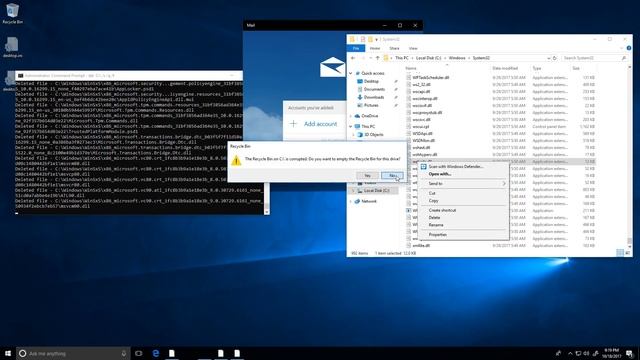This screenshot has height=360, width=640.
Task: Switch to the Share ribbon tab
Action: pos(394,48)
